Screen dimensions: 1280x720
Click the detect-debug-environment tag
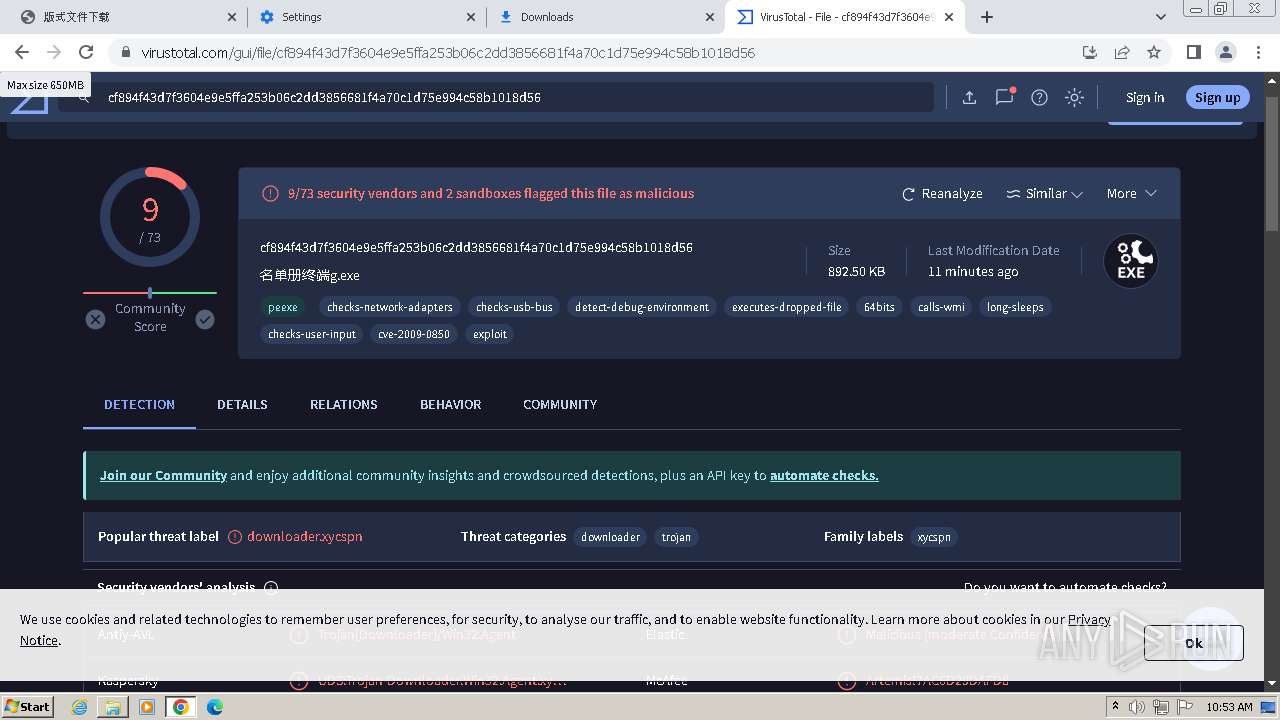[x=642, y=307]
